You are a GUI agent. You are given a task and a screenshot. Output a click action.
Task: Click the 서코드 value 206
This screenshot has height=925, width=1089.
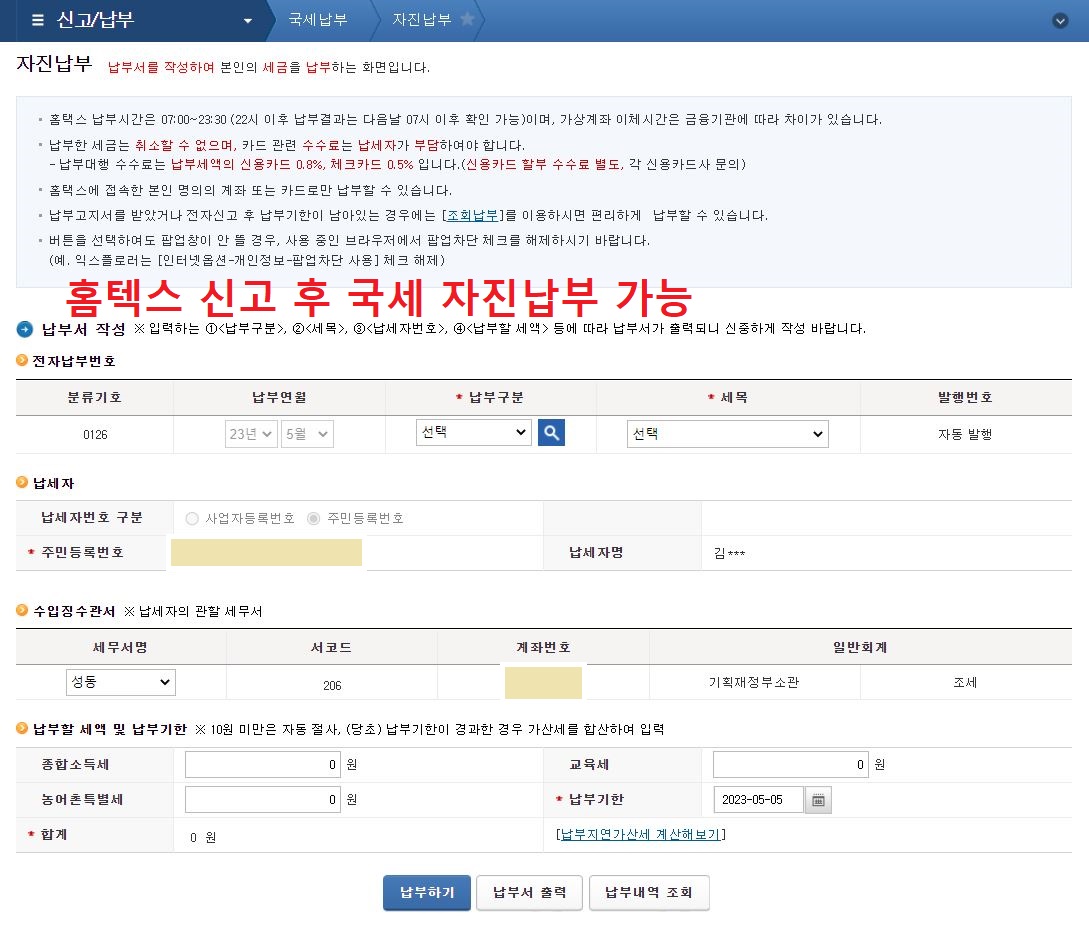pyautogui.click(x=332, y=685)
